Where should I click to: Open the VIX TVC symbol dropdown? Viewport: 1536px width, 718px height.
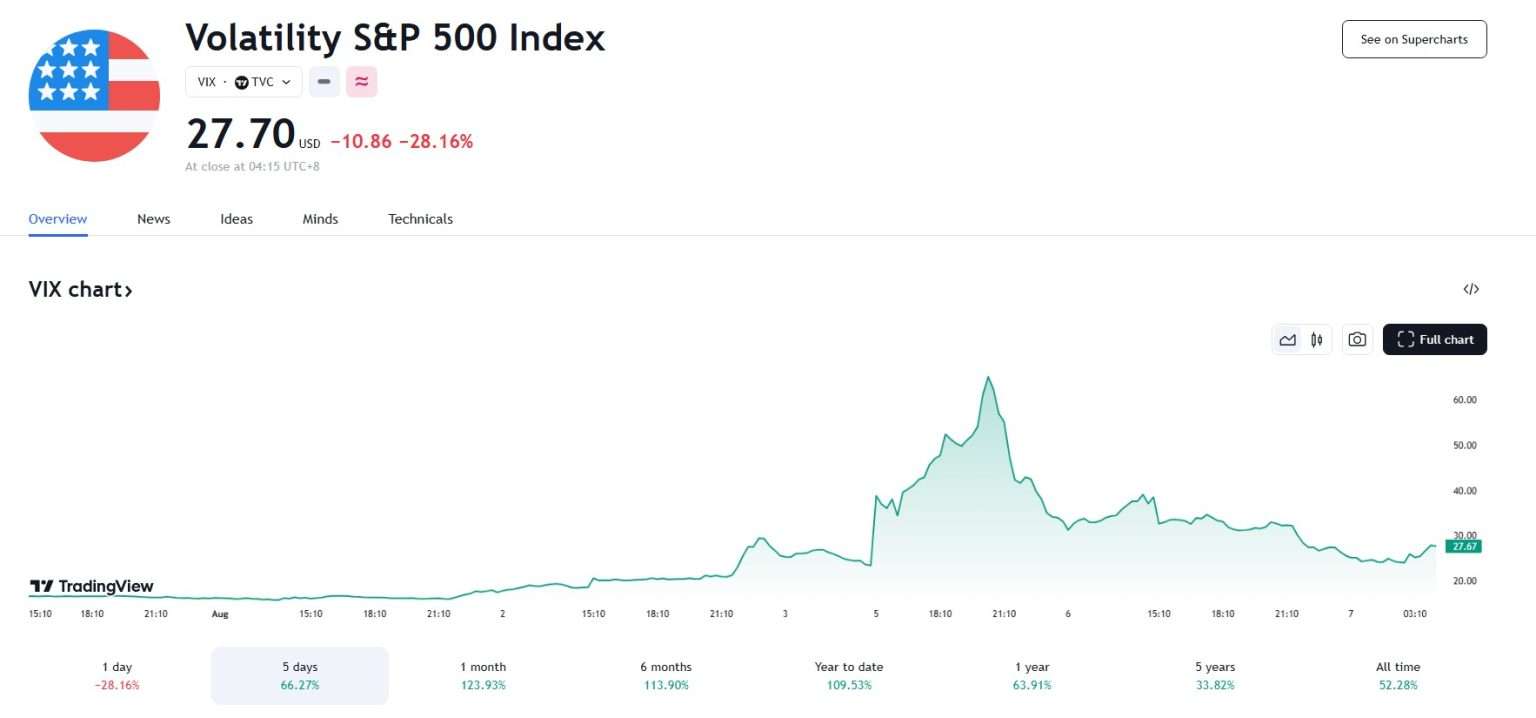point(243,82)
